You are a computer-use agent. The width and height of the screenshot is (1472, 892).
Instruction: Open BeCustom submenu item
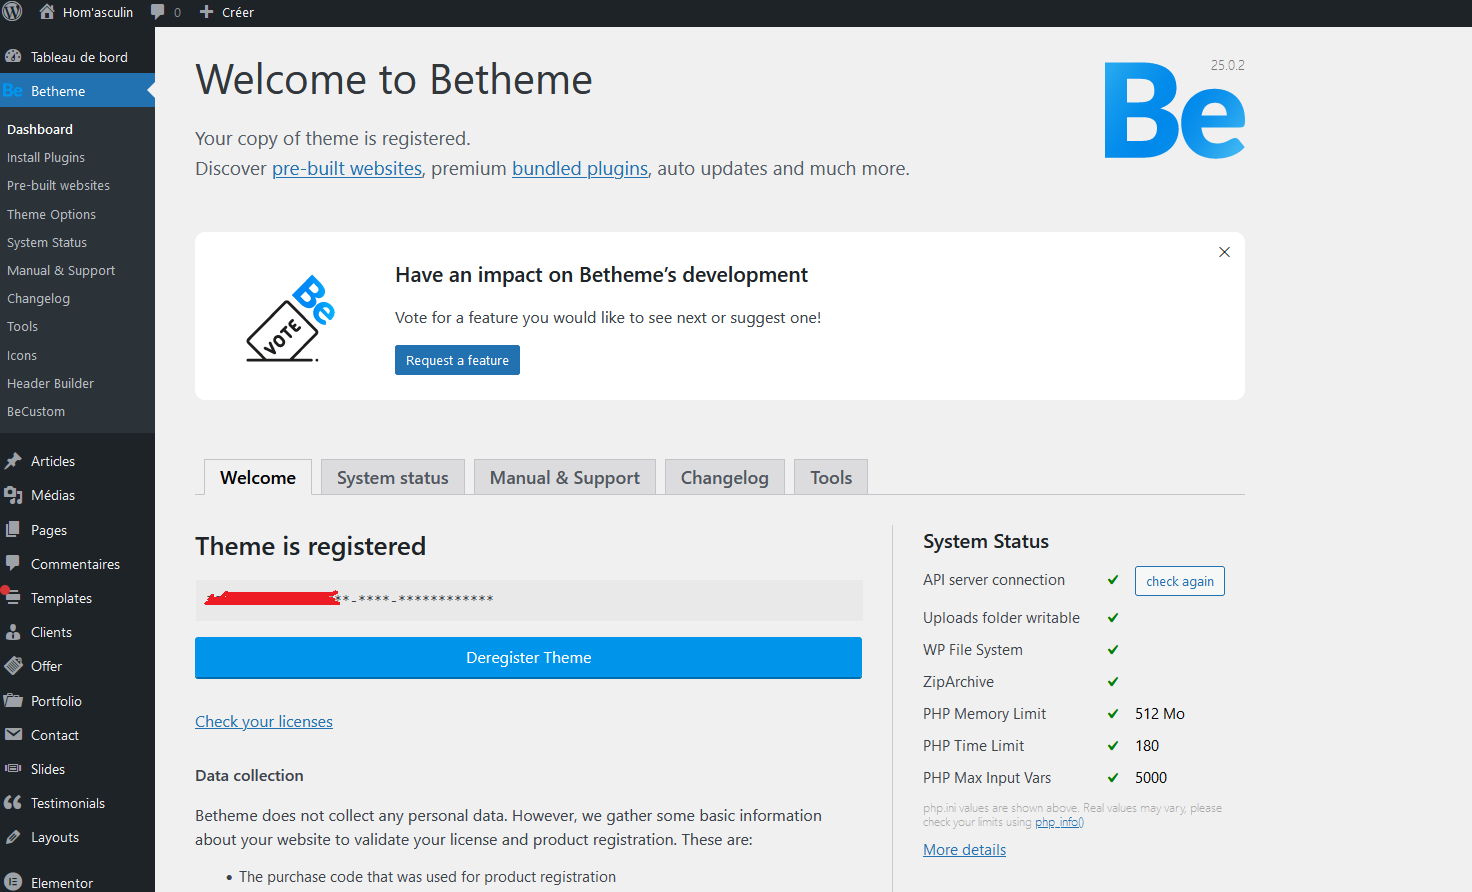point(36,411)
